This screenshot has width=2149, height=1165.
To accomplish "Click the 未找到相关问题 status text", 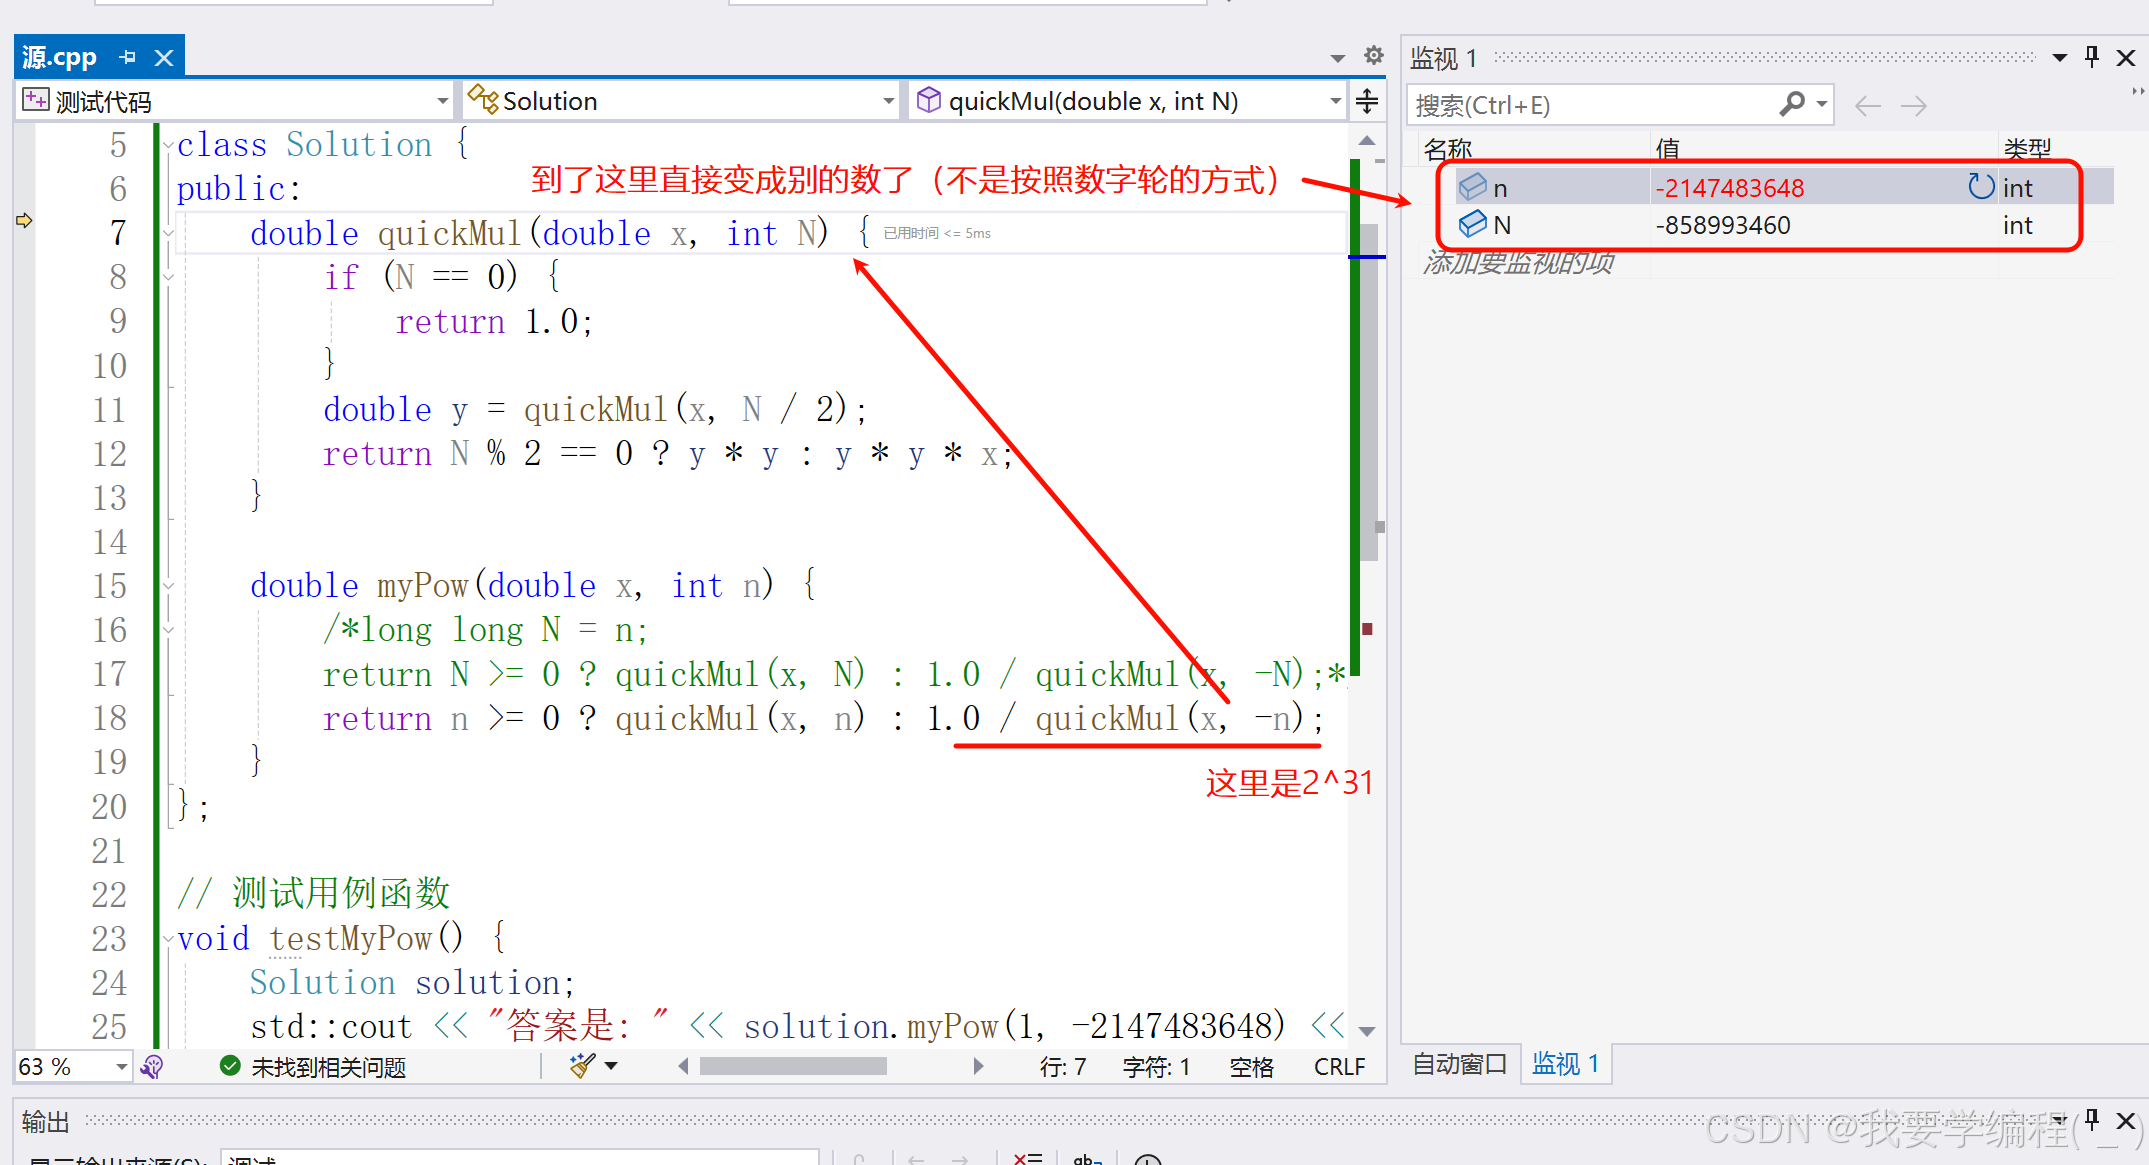I will point(328,1067).
